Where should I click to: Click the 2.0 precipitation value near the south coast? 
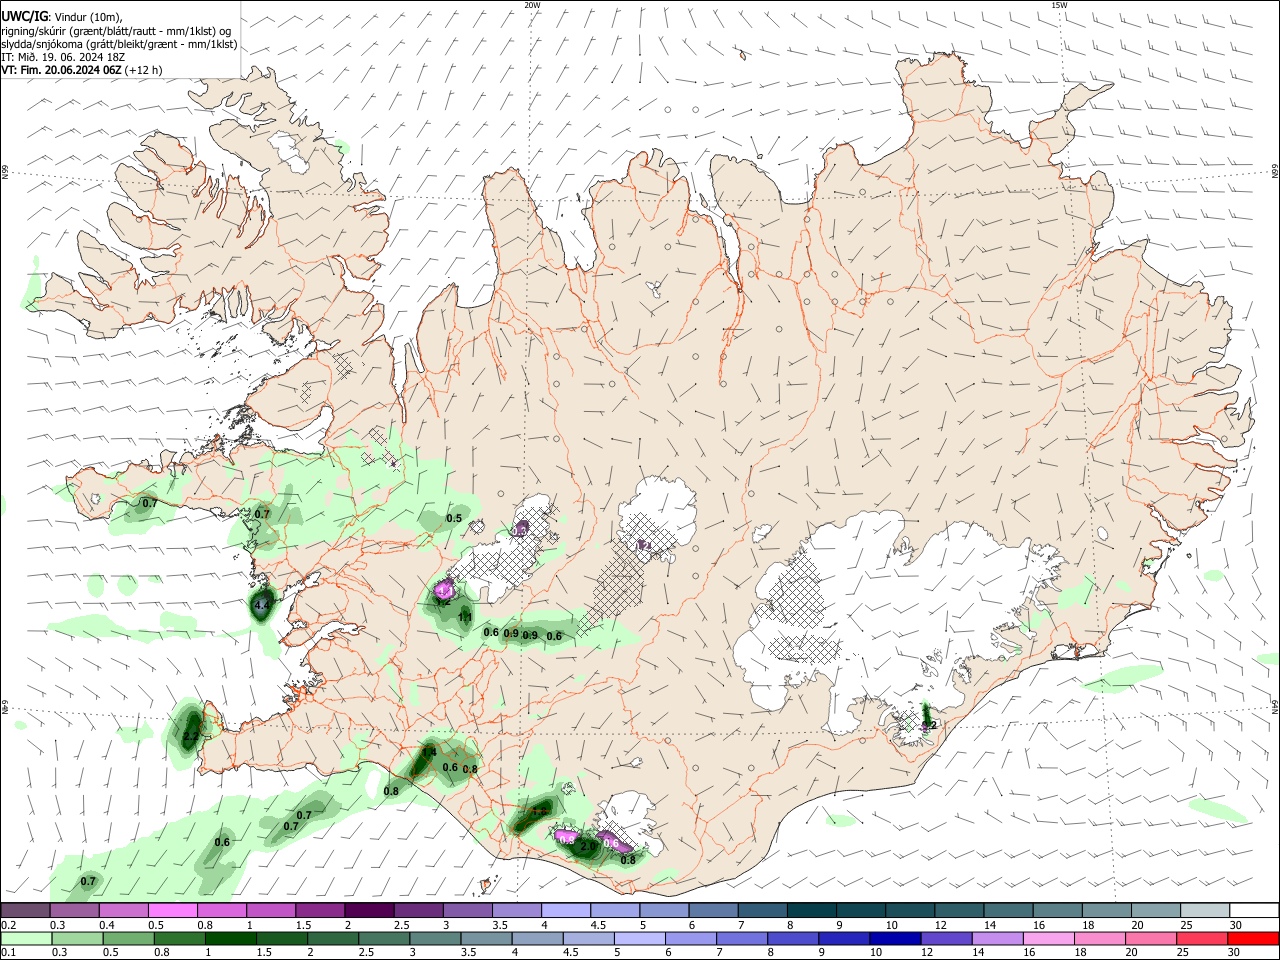point(589,847)
